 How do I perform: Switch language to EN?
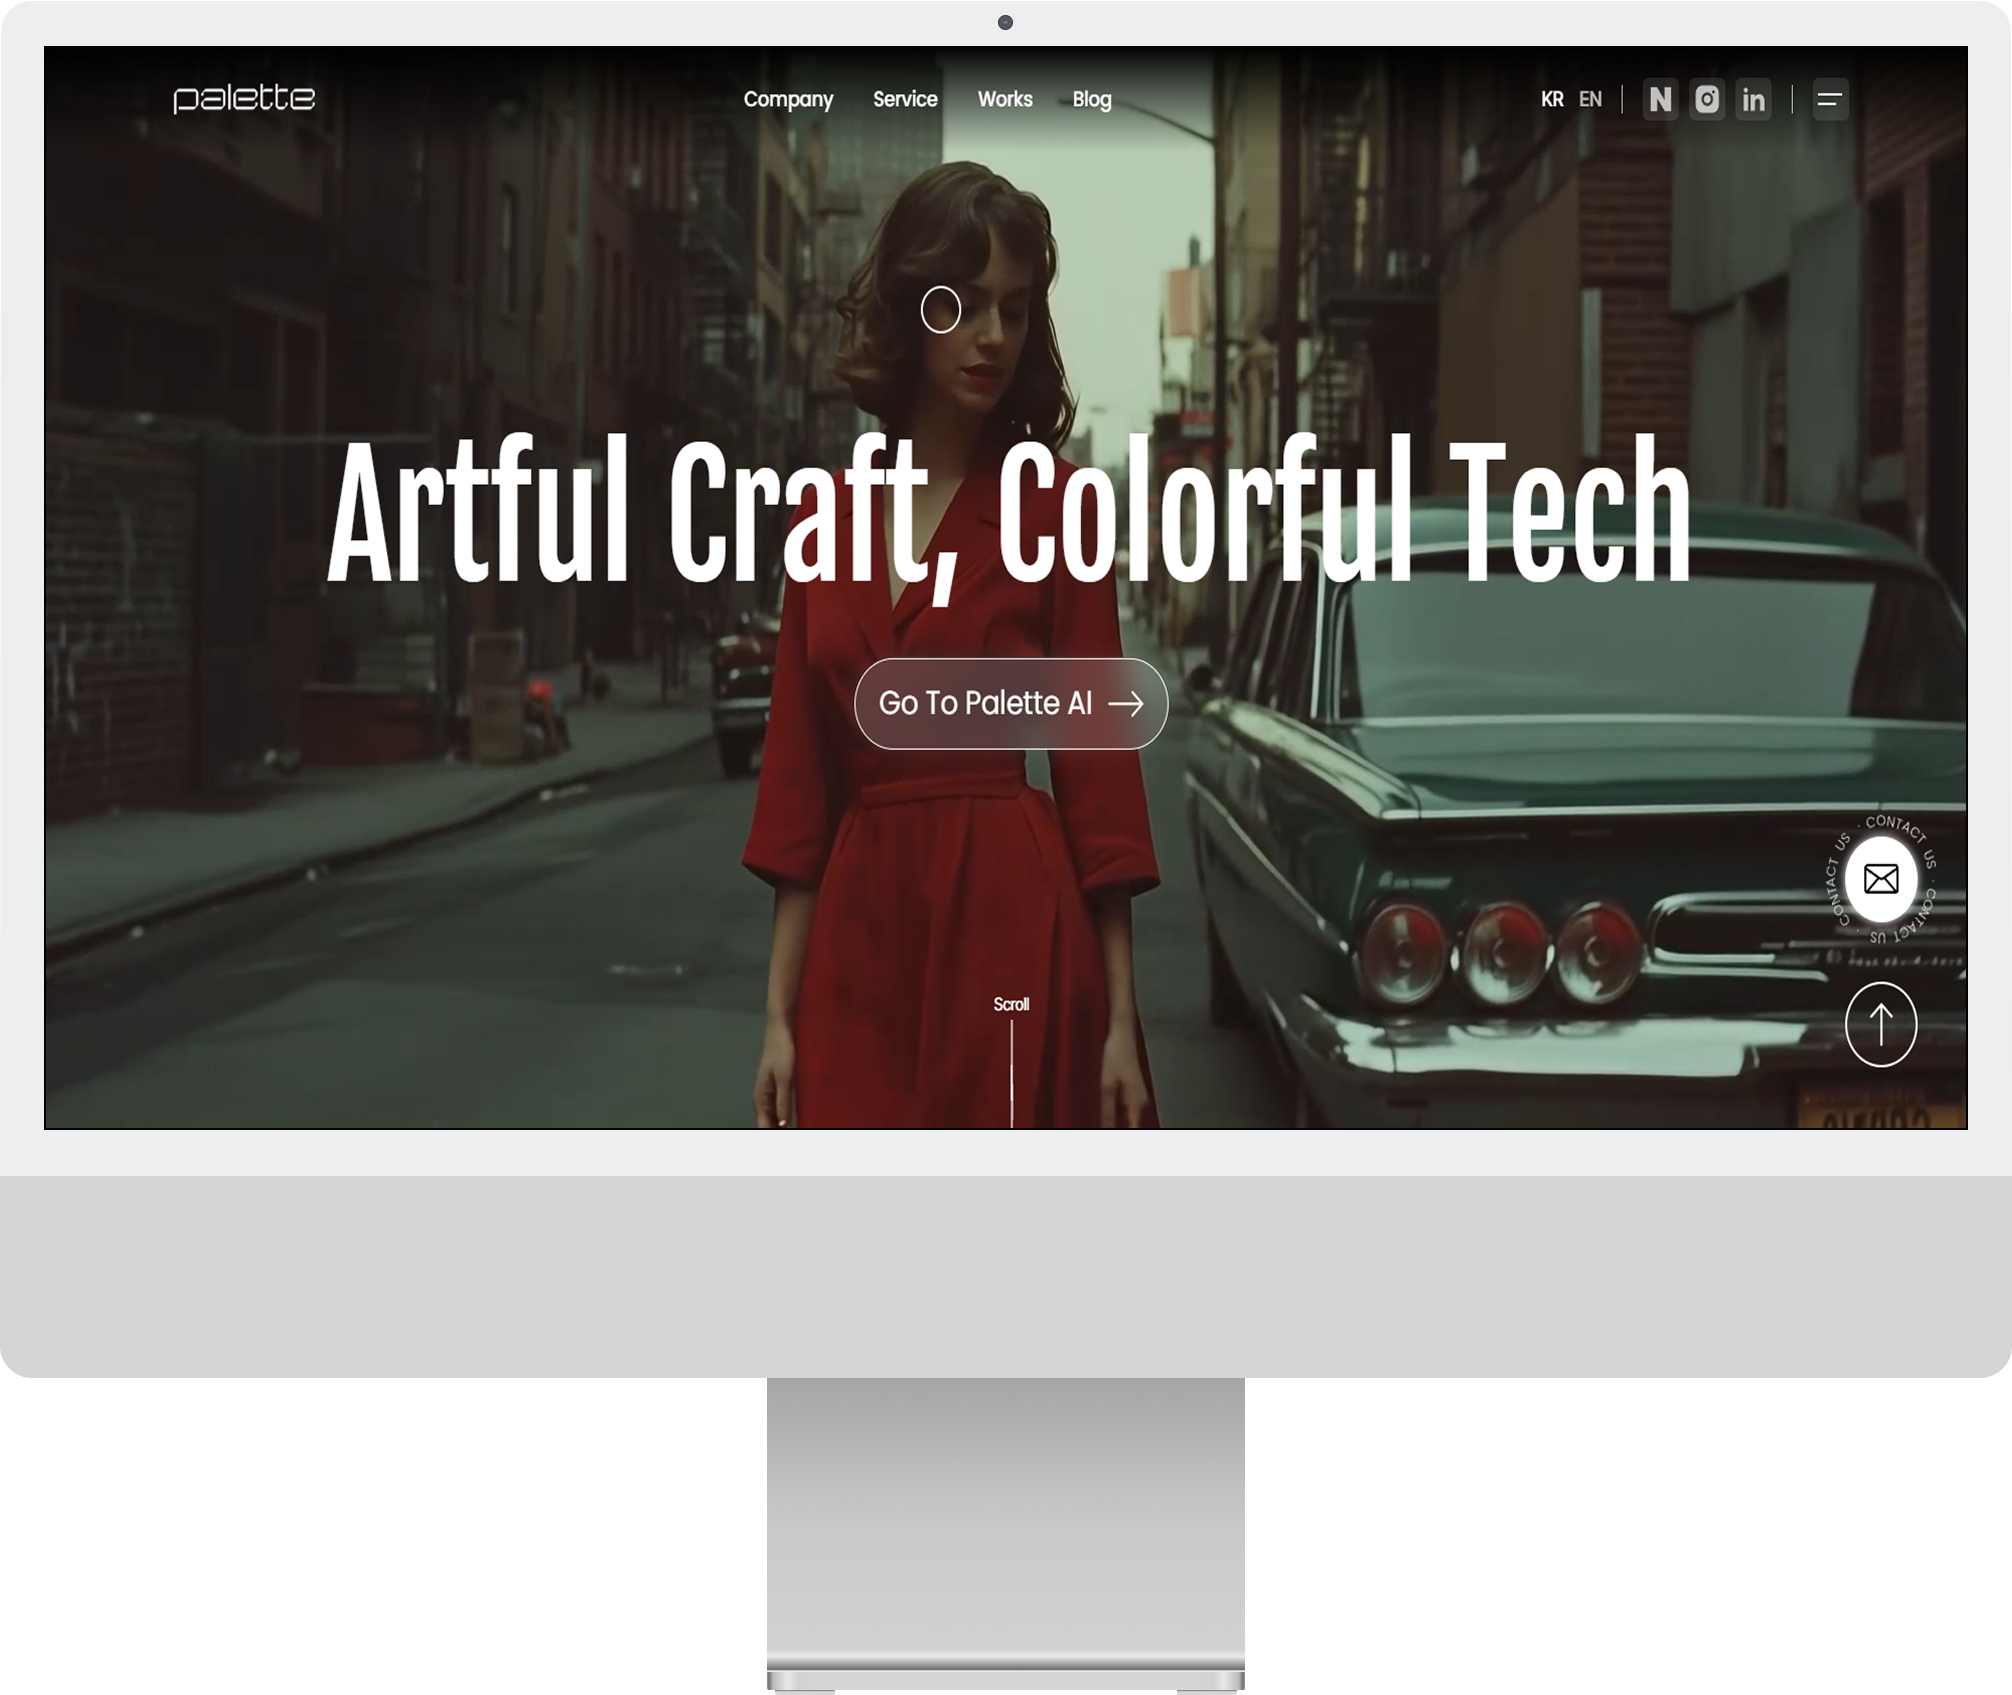(x=1590, y=100)
